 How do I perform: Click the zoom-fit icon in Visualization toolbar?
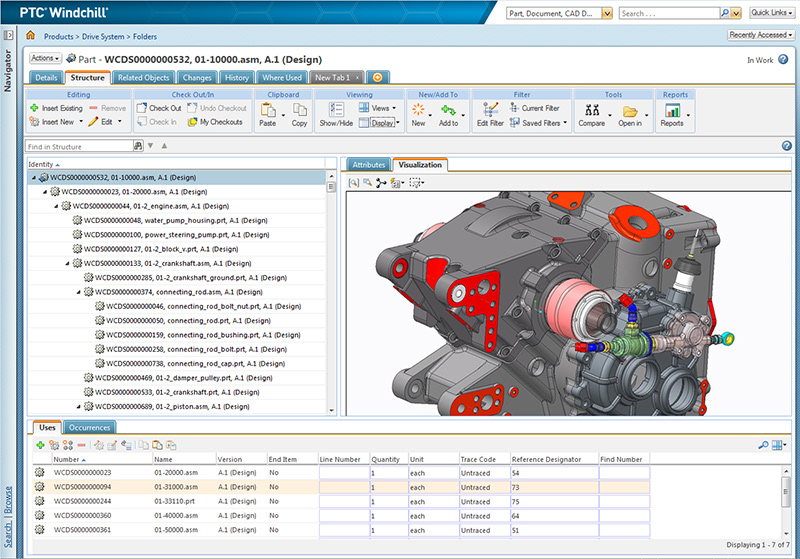[354, 183]
